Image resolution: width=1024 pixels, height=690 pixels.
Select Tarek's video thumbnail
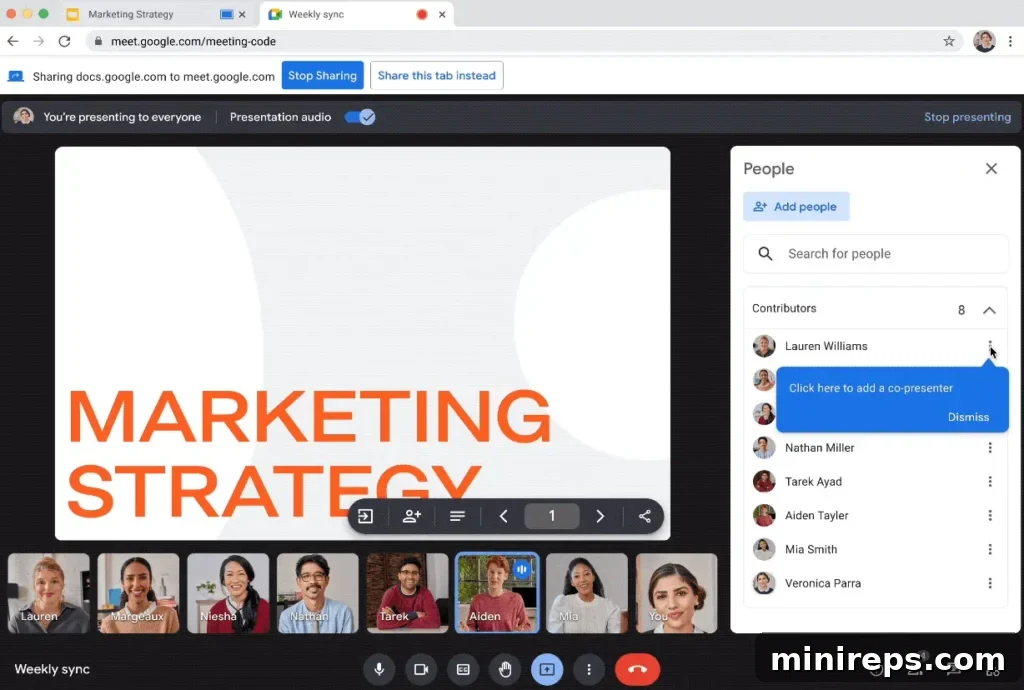pyautogui.click(x=408, y=593)
